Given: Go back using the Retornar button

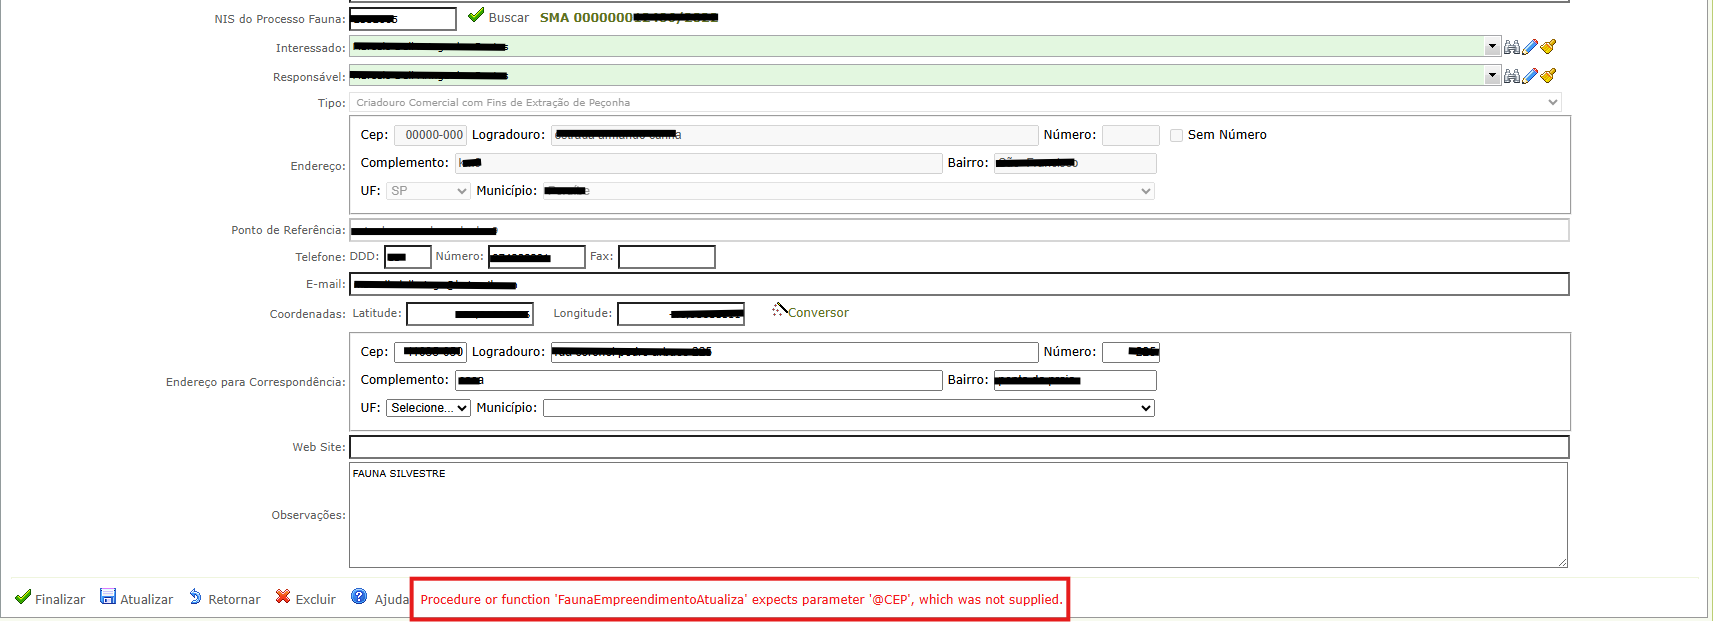Looking at the screenshot, I should pos(224,599).
